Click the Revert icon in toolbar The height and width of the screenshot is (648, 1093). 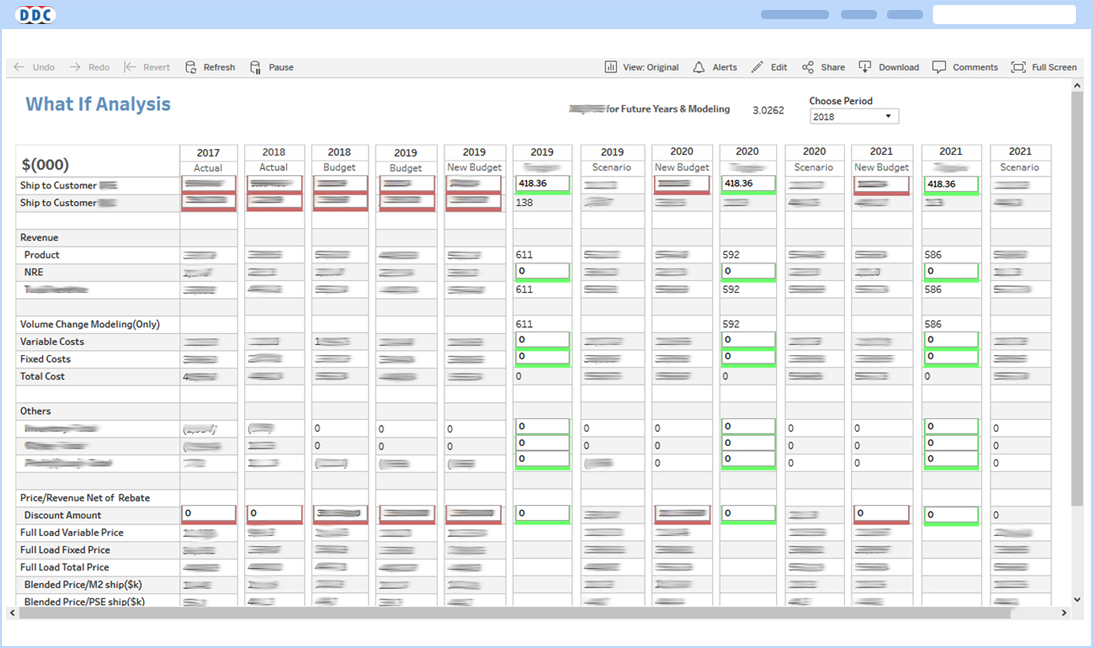pos(130,67)
